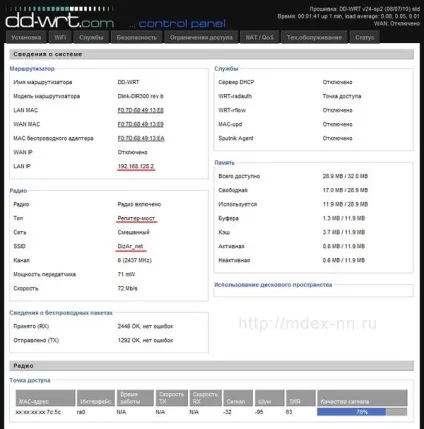Click the SSID value DizAr_net
The height and width of the screenshot is (429, 424).
pos(130,246)
